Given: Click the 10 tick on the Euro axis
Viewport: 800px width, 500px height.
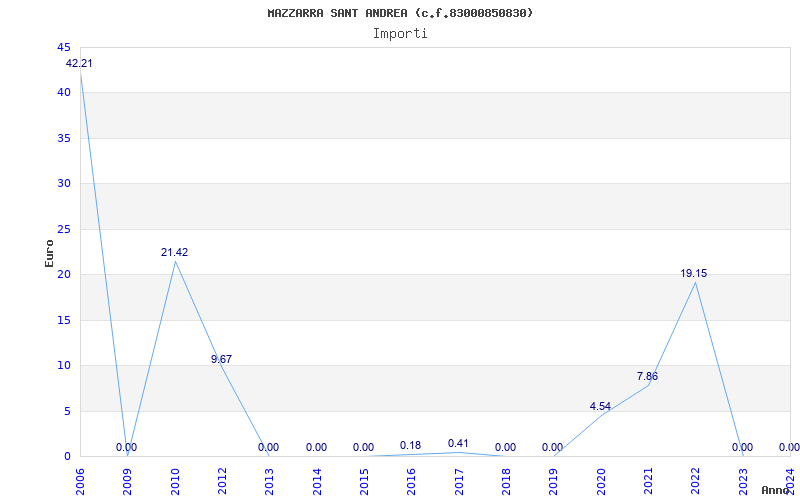Looking at the screenshot, I should tap(64, 365).
